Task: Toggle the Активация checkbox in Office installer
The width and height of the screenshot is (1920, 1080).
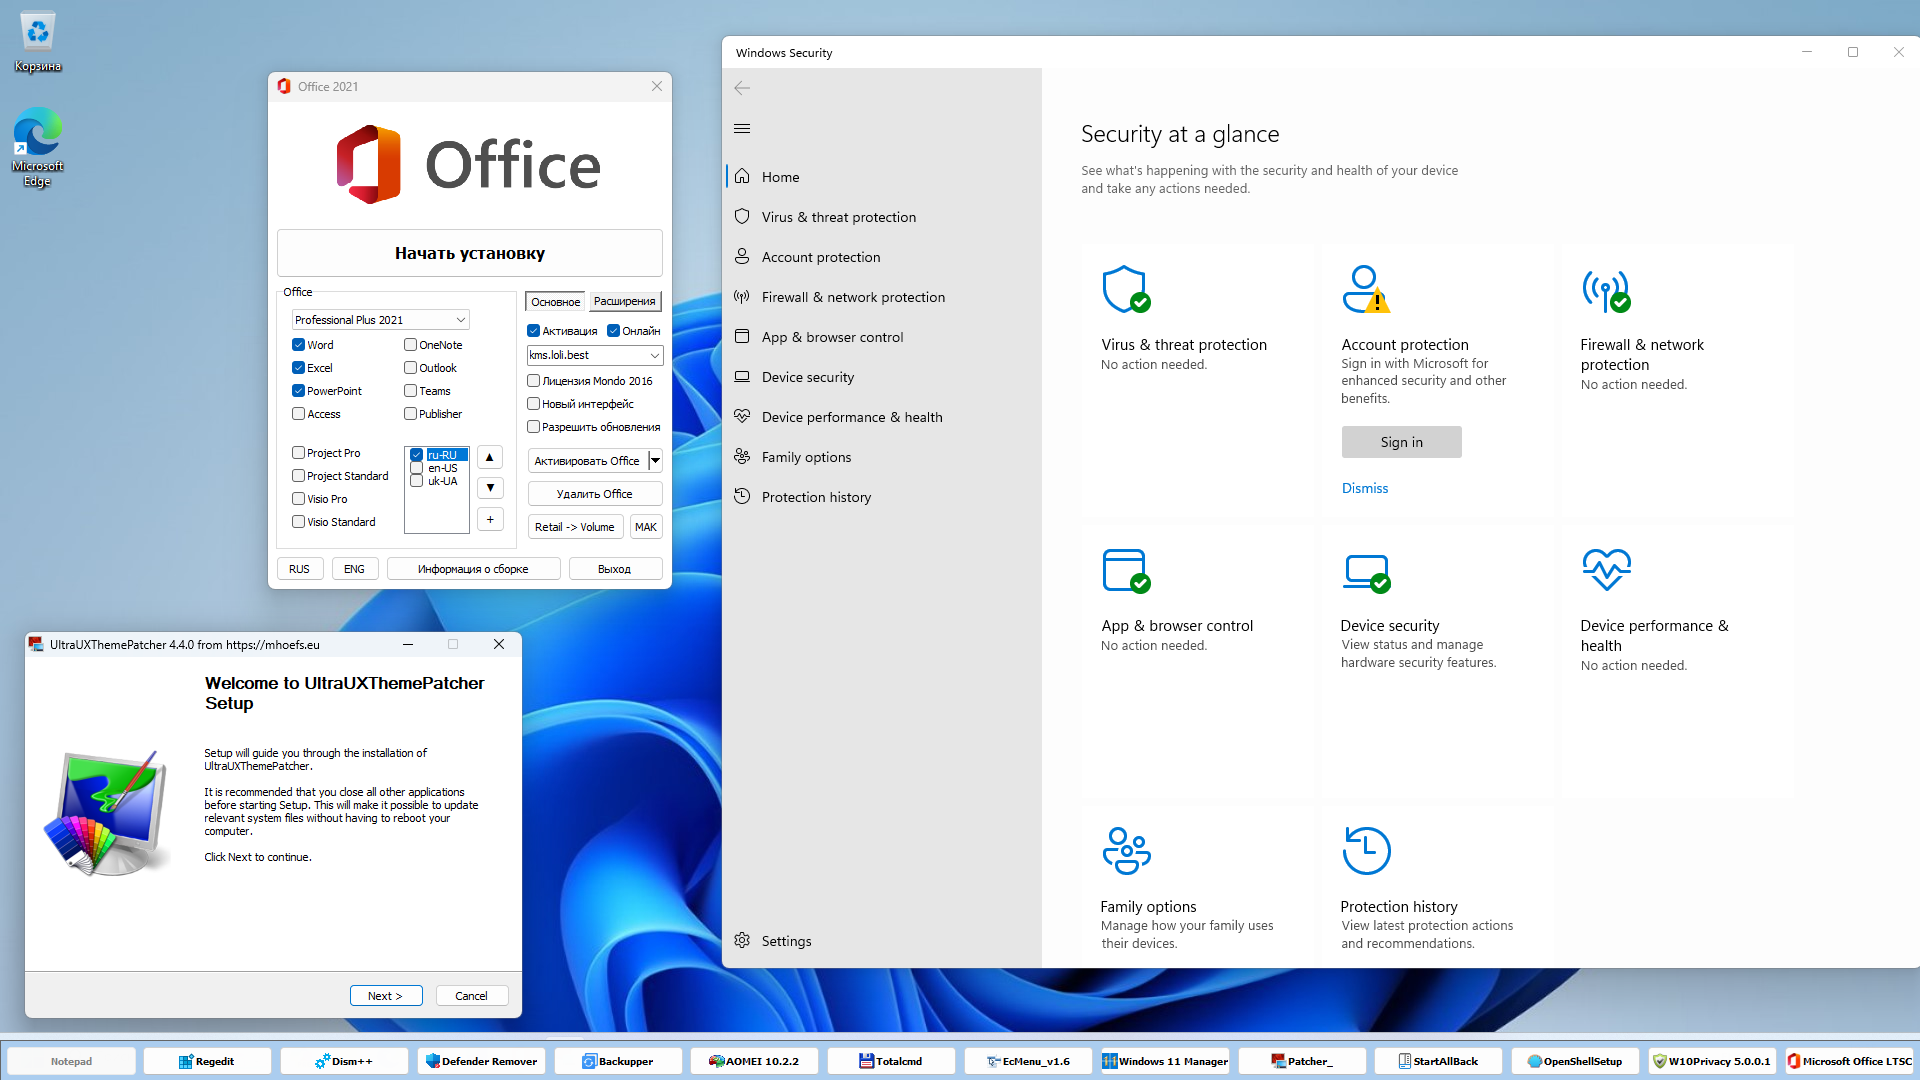Action: coord(533,330)
